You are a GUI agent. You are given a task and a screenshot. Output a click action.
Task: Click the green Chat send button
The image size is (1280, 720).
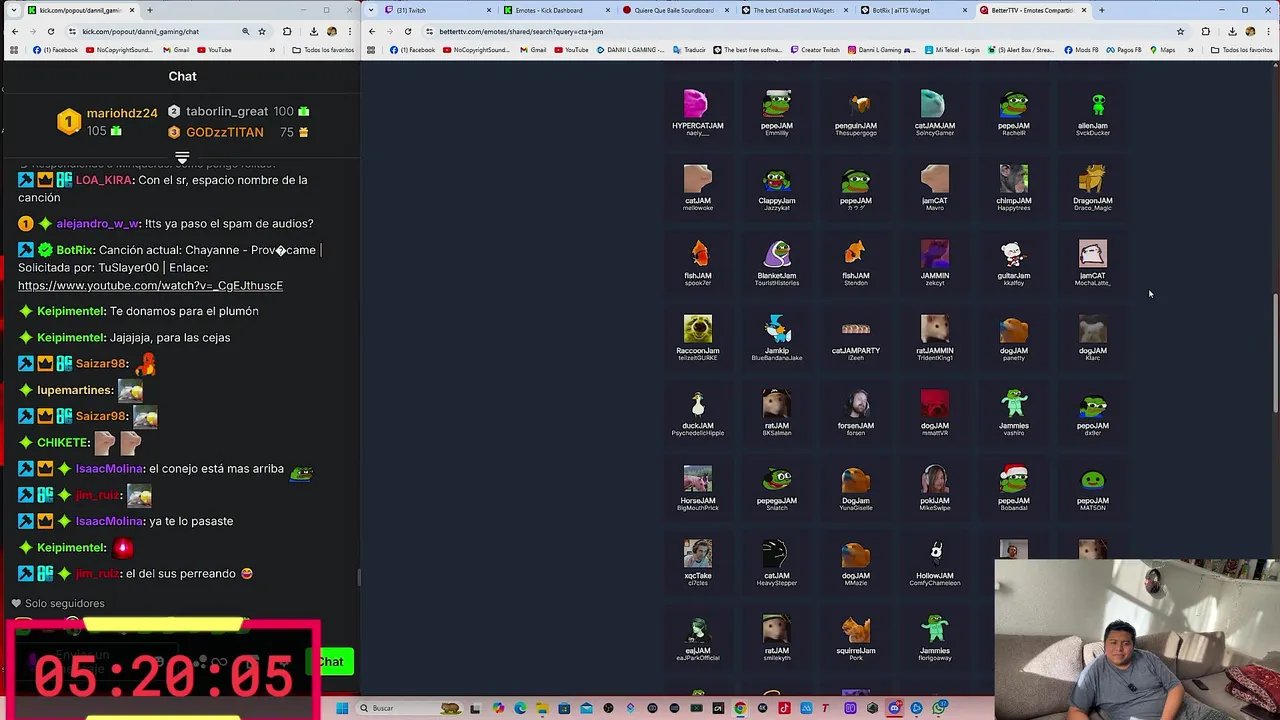pos(331,662)
